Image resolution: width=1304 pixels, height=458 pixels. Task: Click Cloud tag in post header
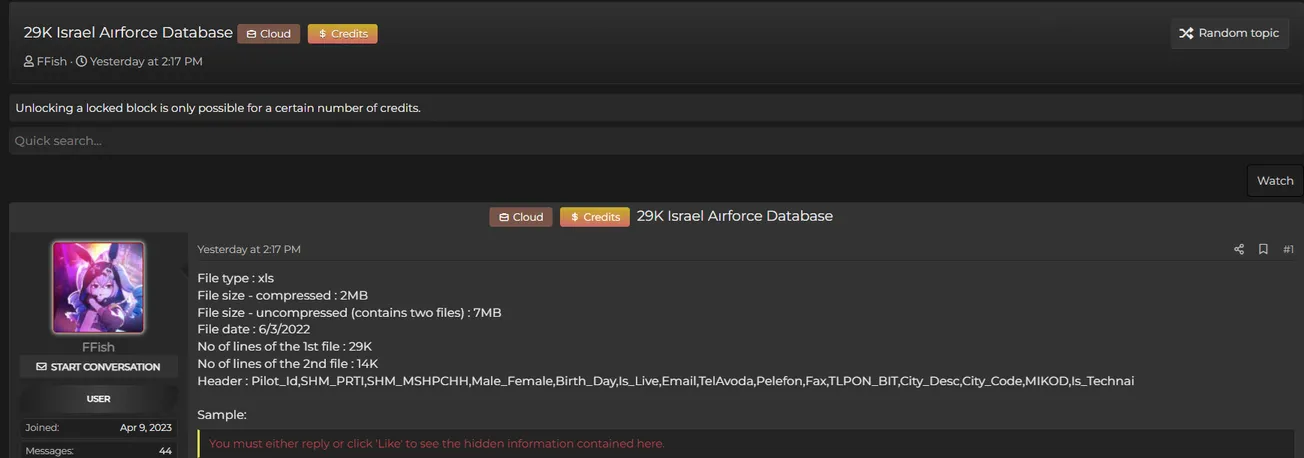tap(520, 217)
